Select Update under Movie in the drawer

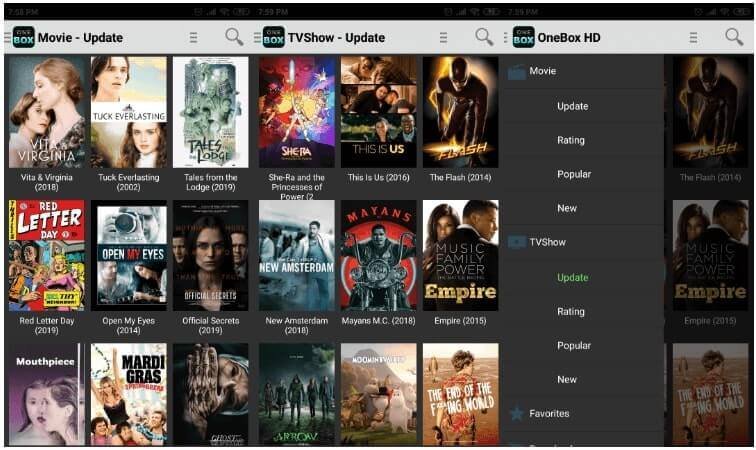click(572, 106)
